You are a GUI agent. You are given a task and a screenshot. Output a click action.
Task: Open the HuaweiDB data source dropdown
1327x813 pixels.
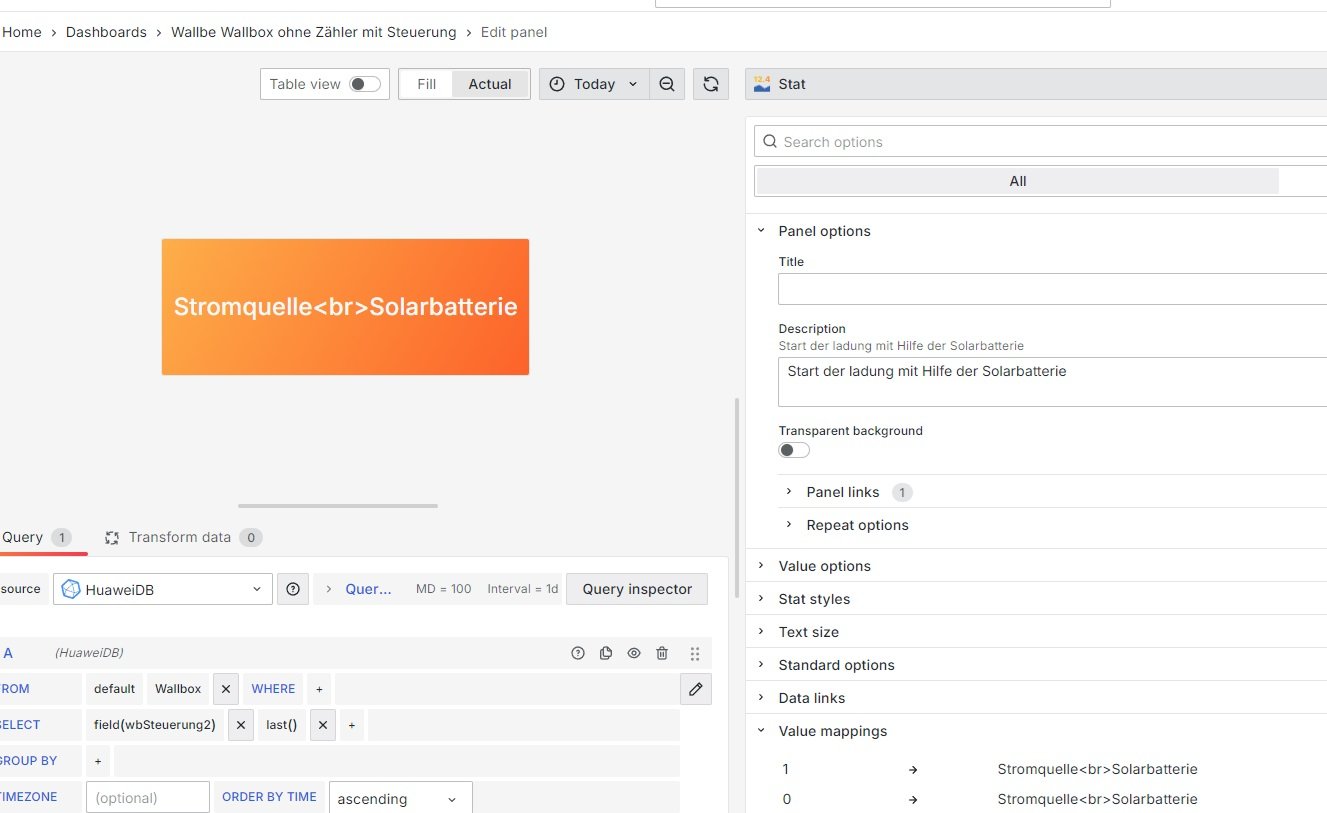pyautogui.click(x=163, y=589)
